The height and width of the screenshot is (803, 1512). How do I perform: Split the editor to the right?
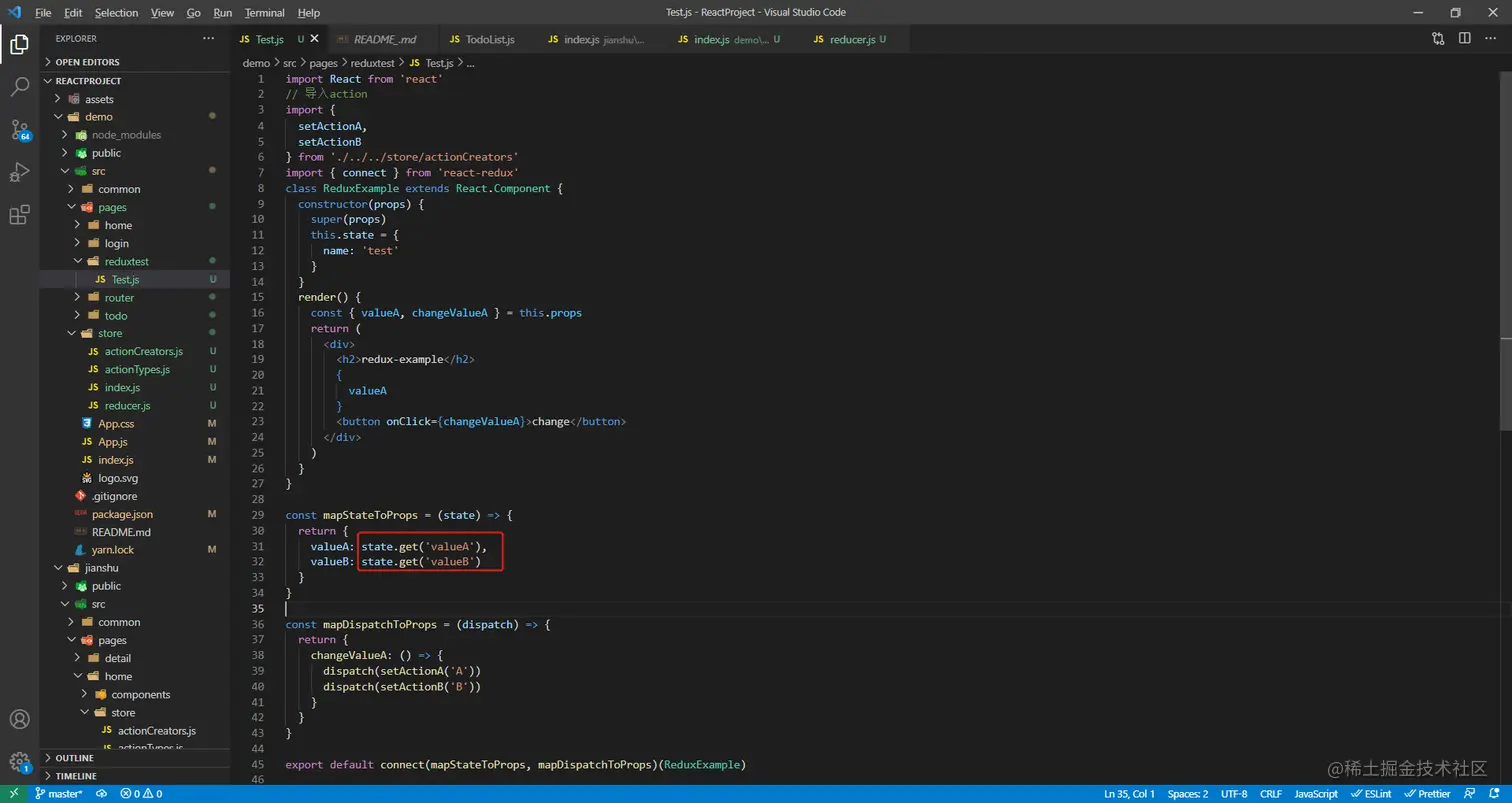(x=1464, y=39)
